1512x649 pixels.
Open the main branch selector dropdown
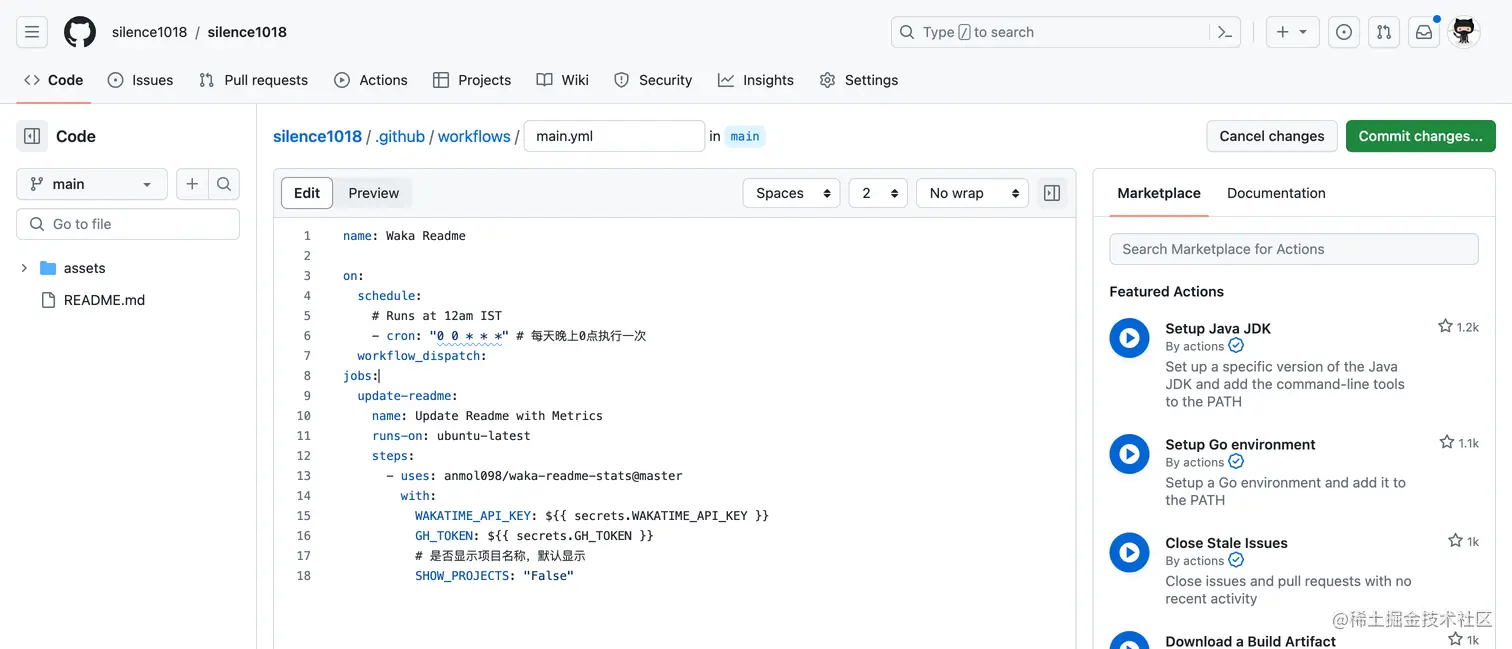tap(92, 184)
